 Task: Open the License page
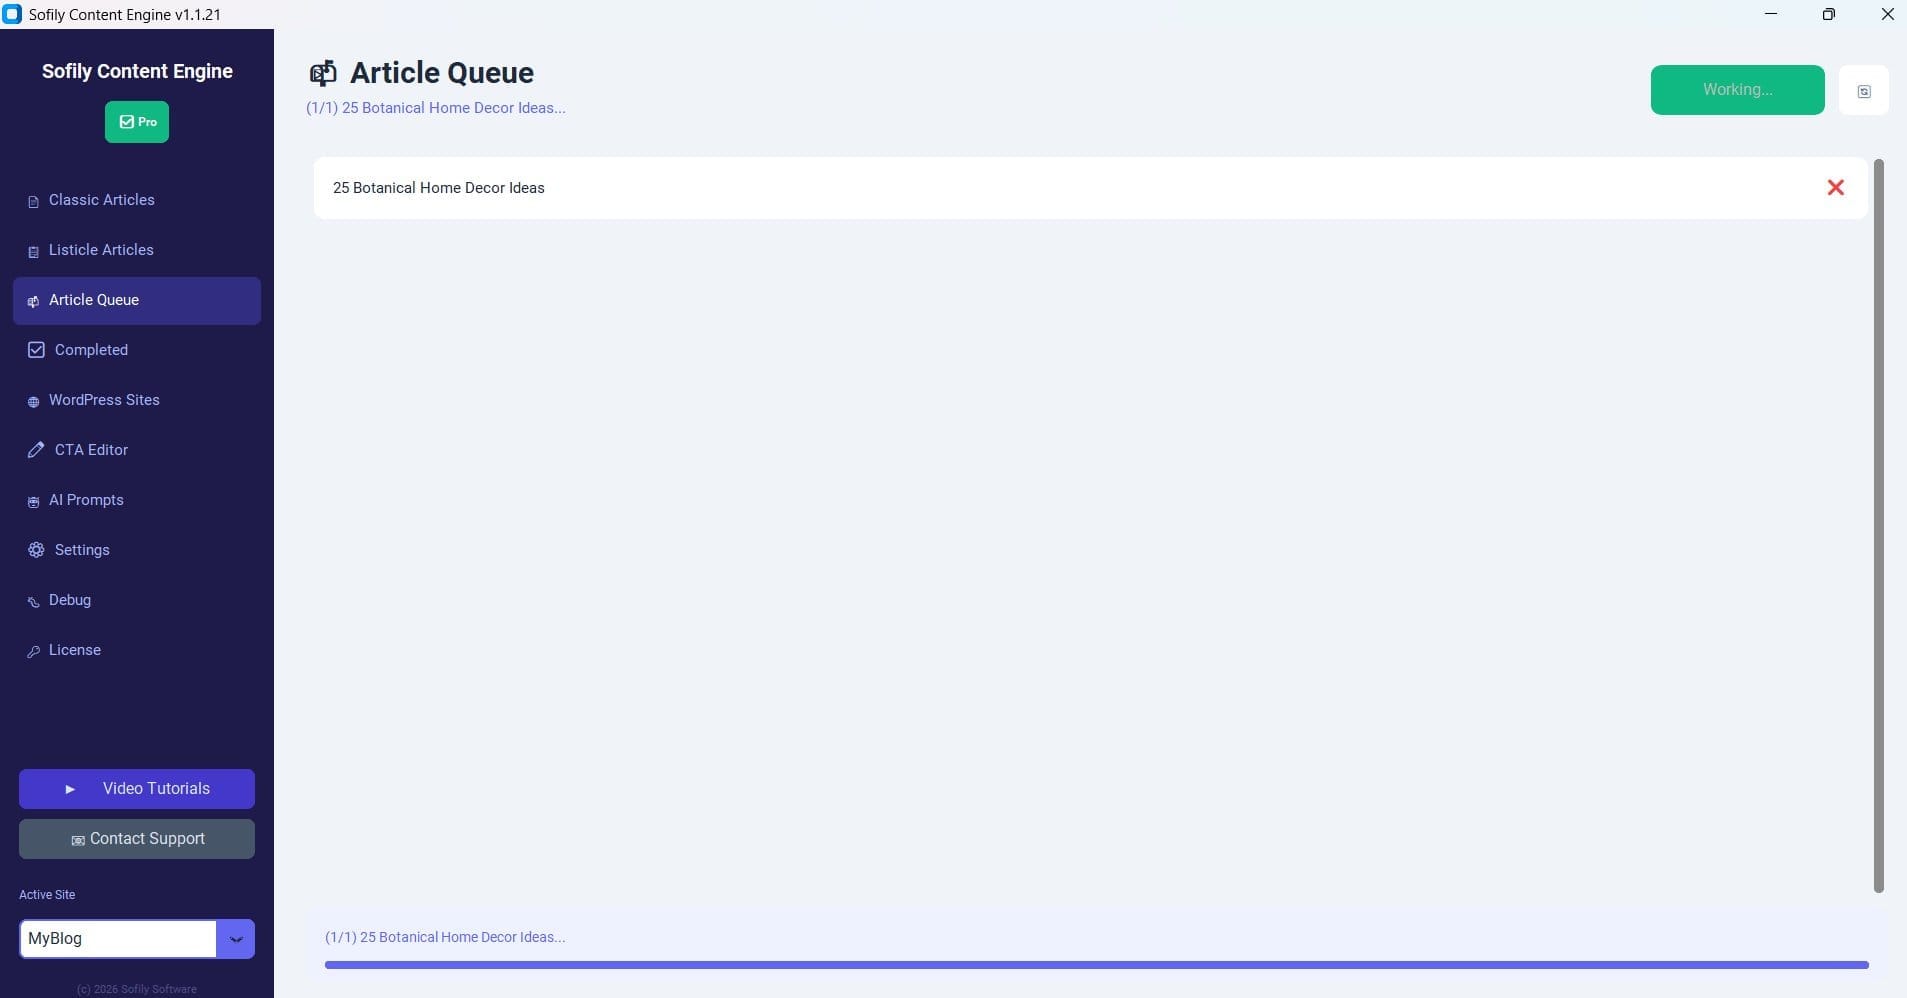[x=137, y=650]
